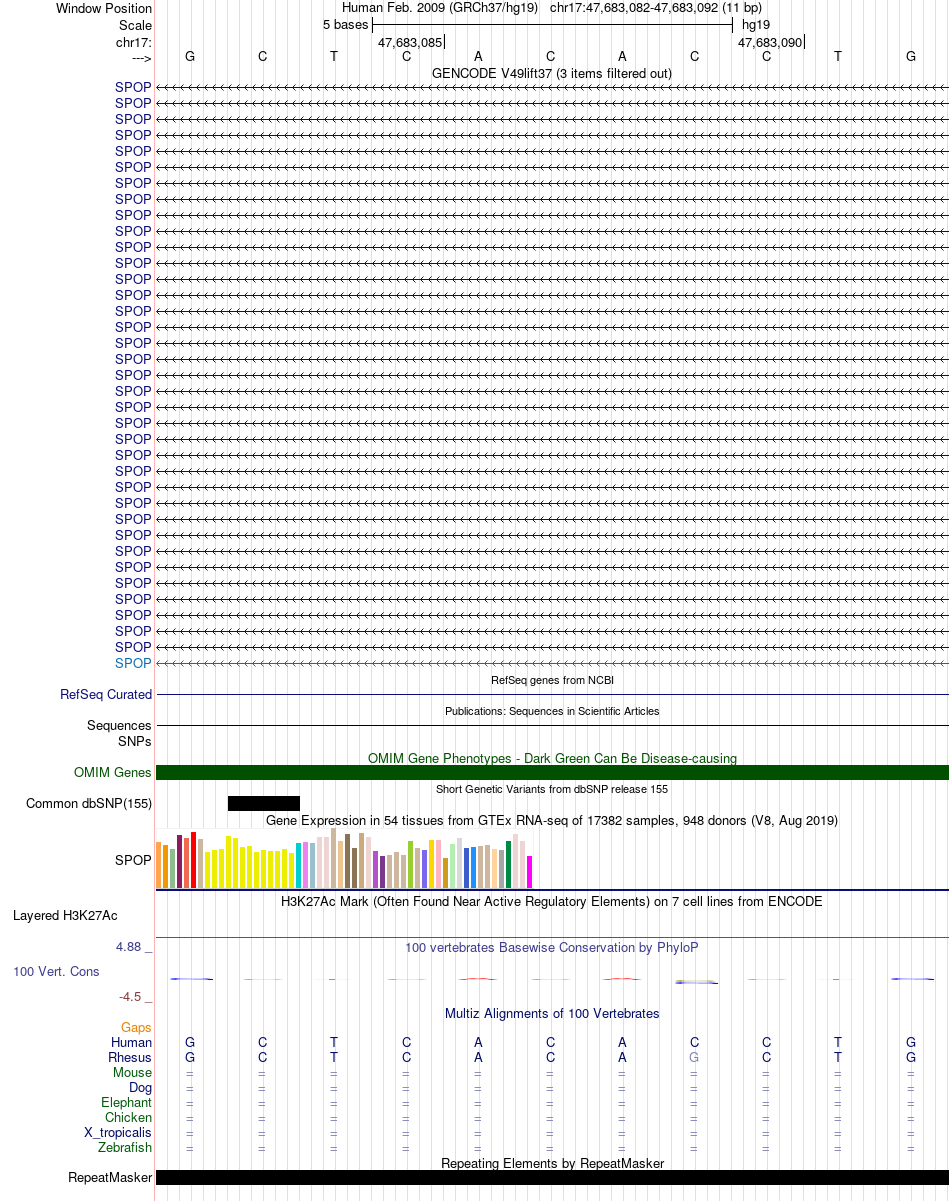Open the GTEx 'Gene Expression in 54 tissues' title
The image size is (950, 1201).
click(x=552, y=820)
